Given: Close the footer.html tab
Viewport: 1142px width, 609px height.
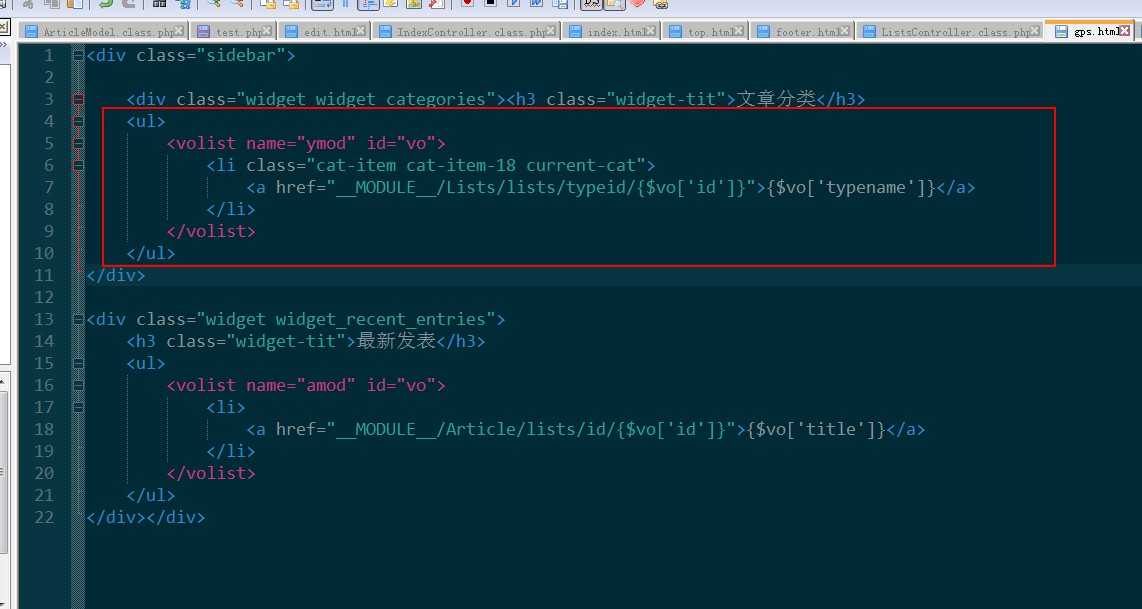Looking at the screenshot, I should [843, 31].
